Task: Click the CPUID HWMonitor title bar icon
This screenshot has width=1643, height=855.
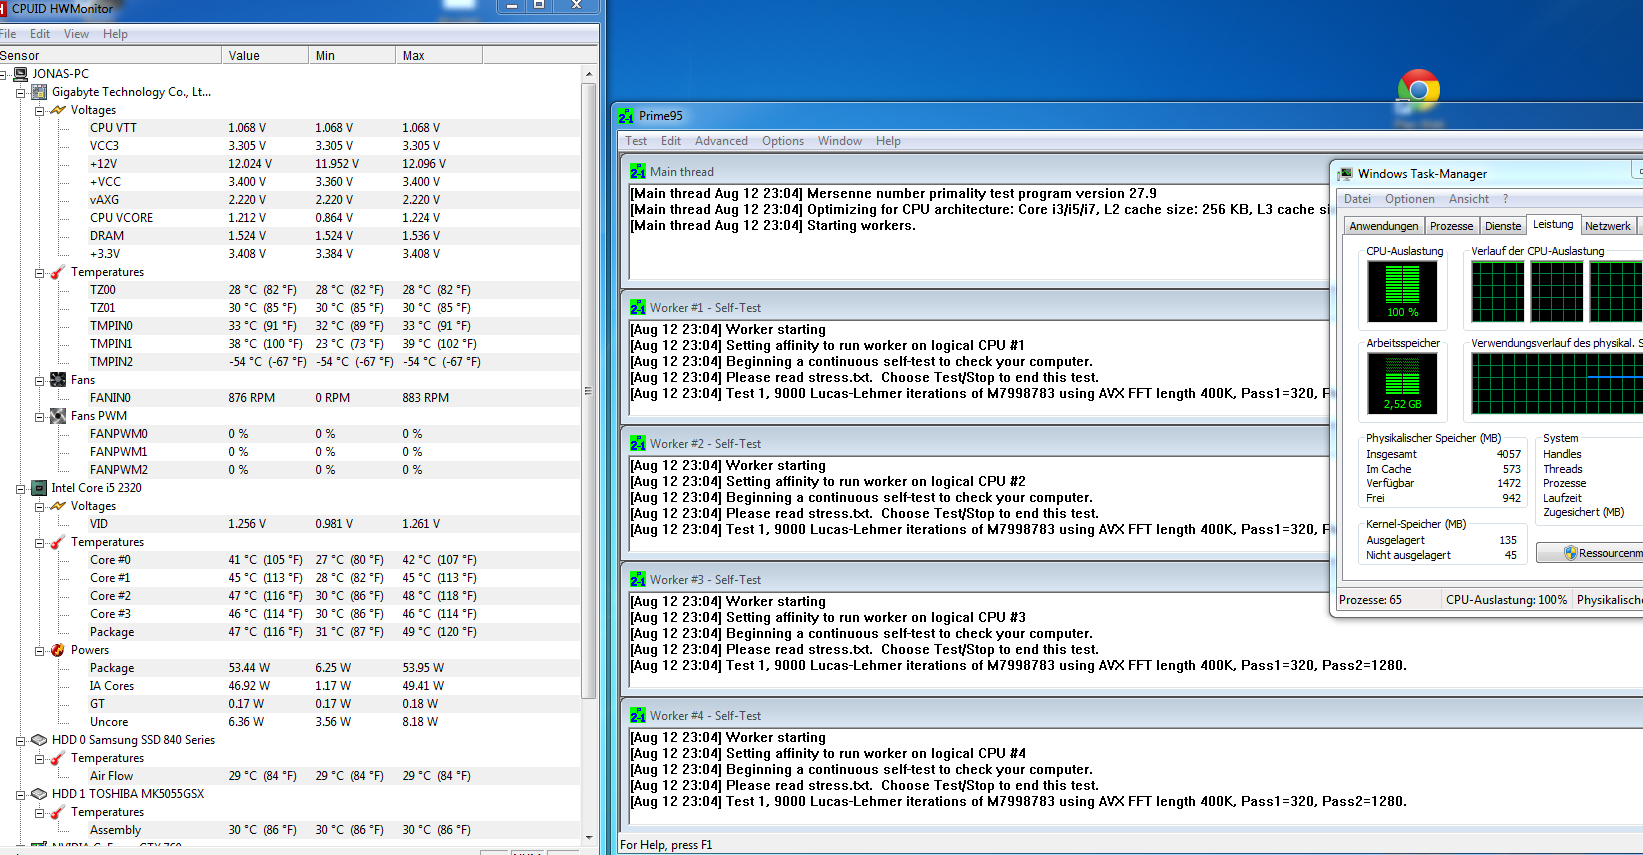Action: (x=3, y=8)
